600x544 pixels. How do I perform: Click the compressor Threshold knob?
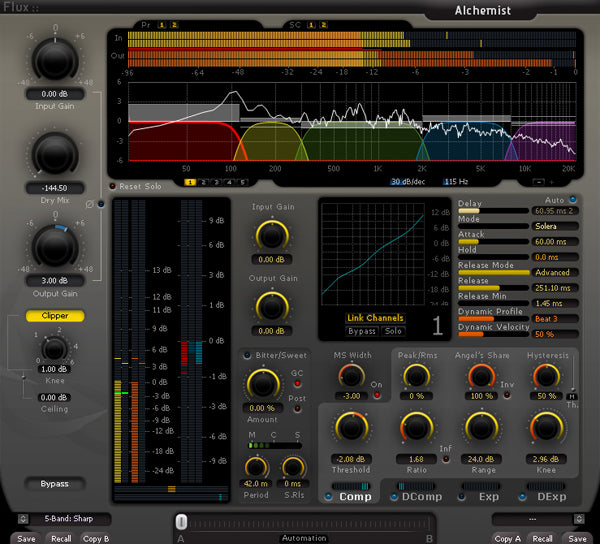pos(351,428)
